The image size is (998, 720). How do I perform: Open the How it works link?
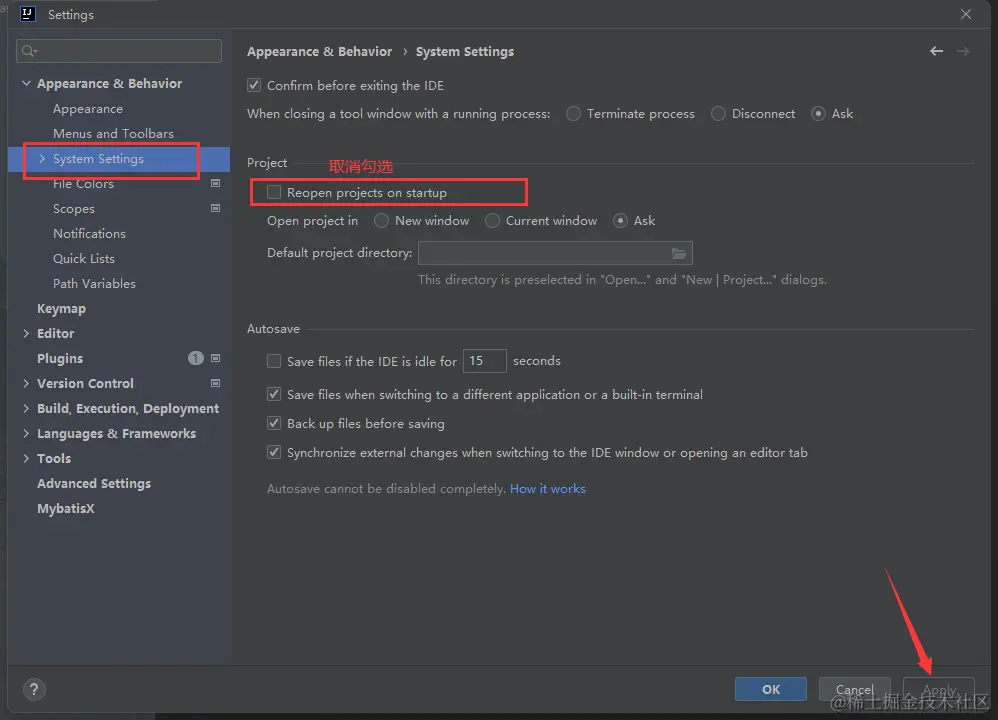(x=547, y=489)
